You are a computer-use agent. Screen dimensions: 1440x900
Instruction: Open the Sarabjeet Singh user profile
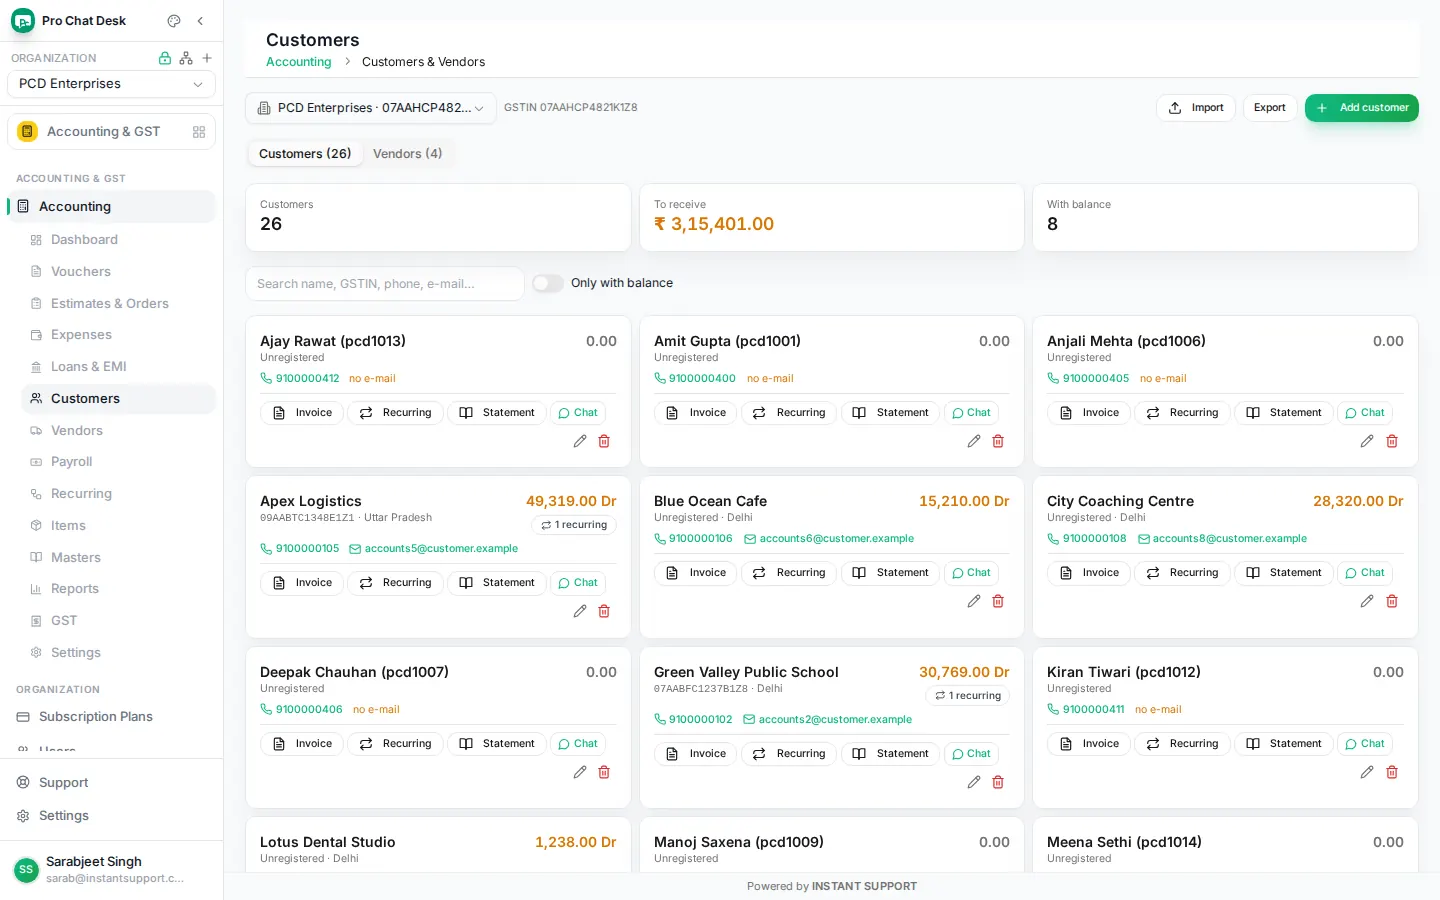click(x=111, y=869)
